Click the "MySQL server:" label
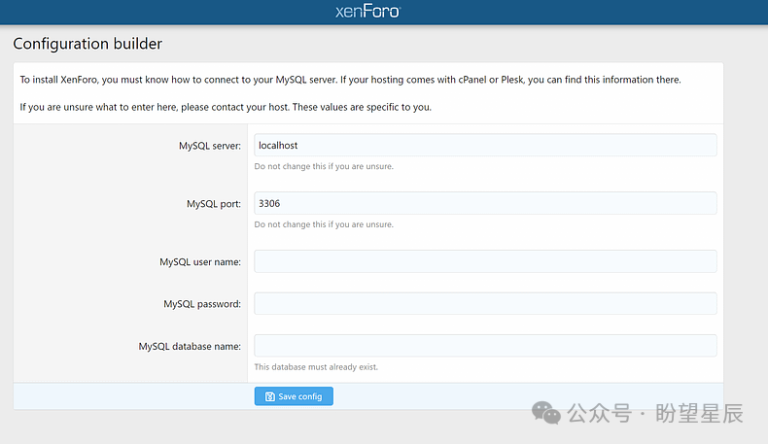 tap(209, 146)
